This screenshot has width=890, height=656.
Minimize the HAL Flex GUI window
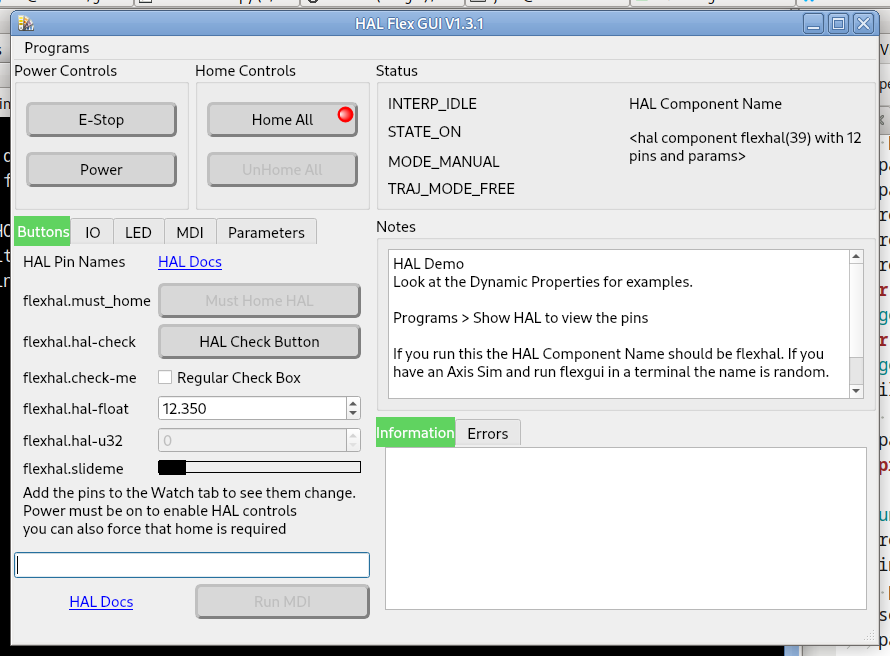(x=815, y=23)
